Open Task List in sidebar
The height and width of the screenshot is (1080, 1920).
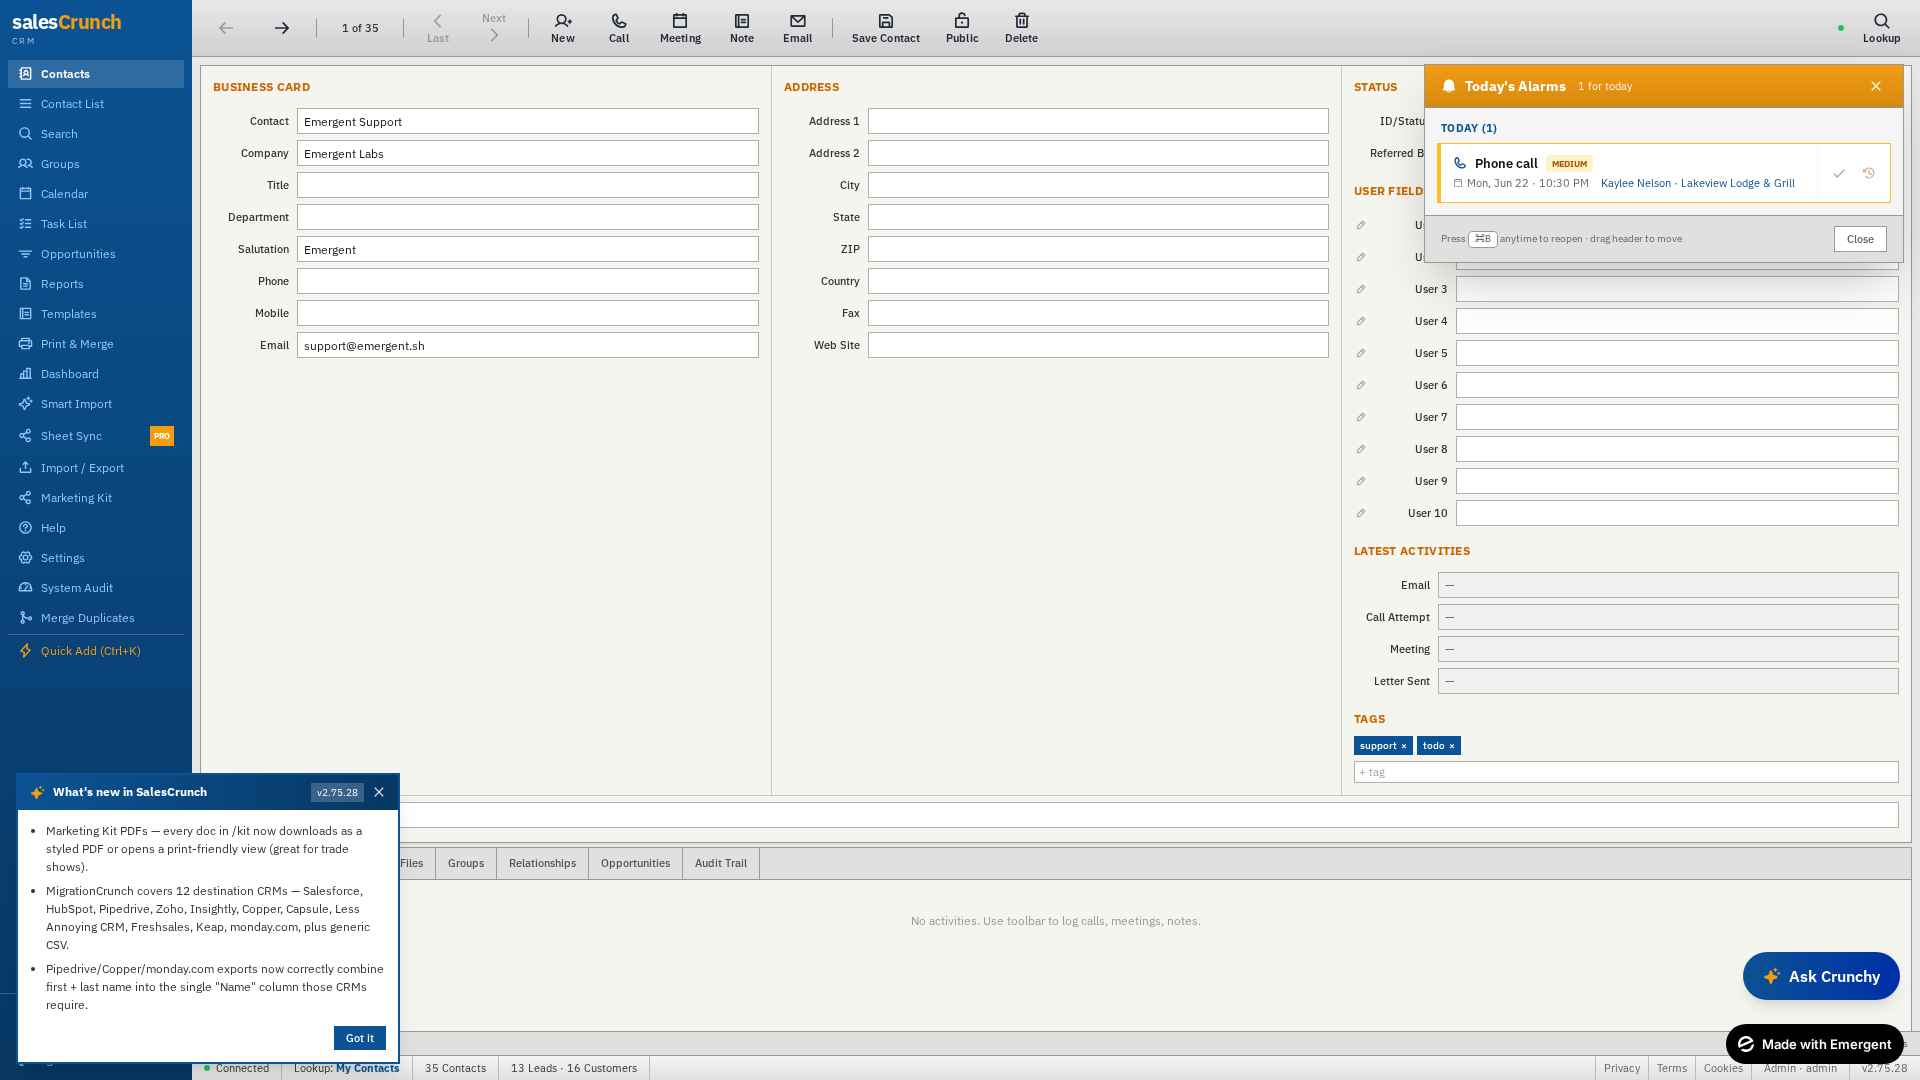(96, 224)
